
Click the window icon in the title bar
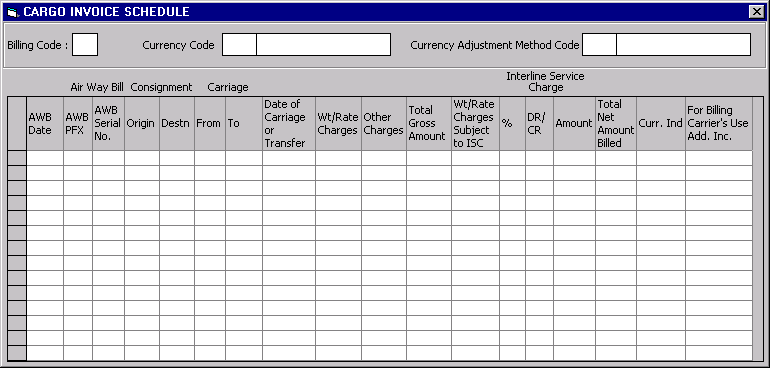[x=13, y=12]
